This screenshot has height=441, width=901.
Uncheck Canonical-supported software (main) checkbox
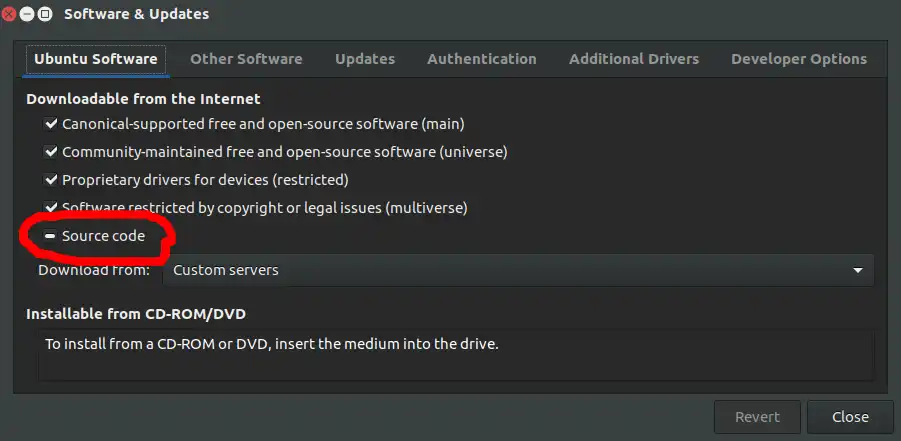[x=51, y=124]
